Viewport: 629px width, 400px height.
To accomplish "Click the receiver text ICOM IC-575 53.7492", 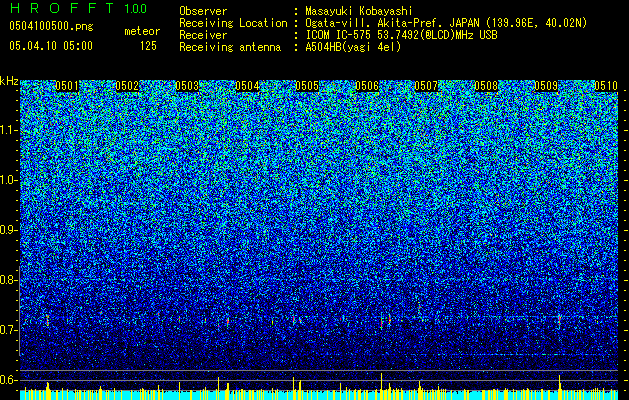I will pyautogui.click(x=401, y=35).
